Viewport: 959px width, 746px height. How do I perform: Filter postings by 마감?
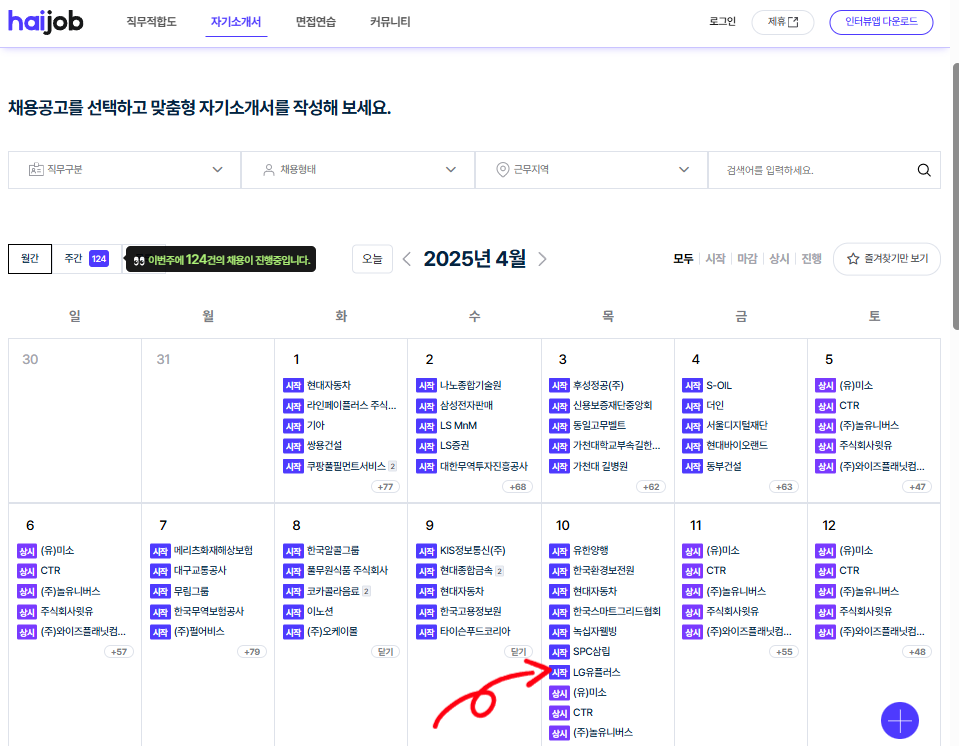click(x=747, y=259)
